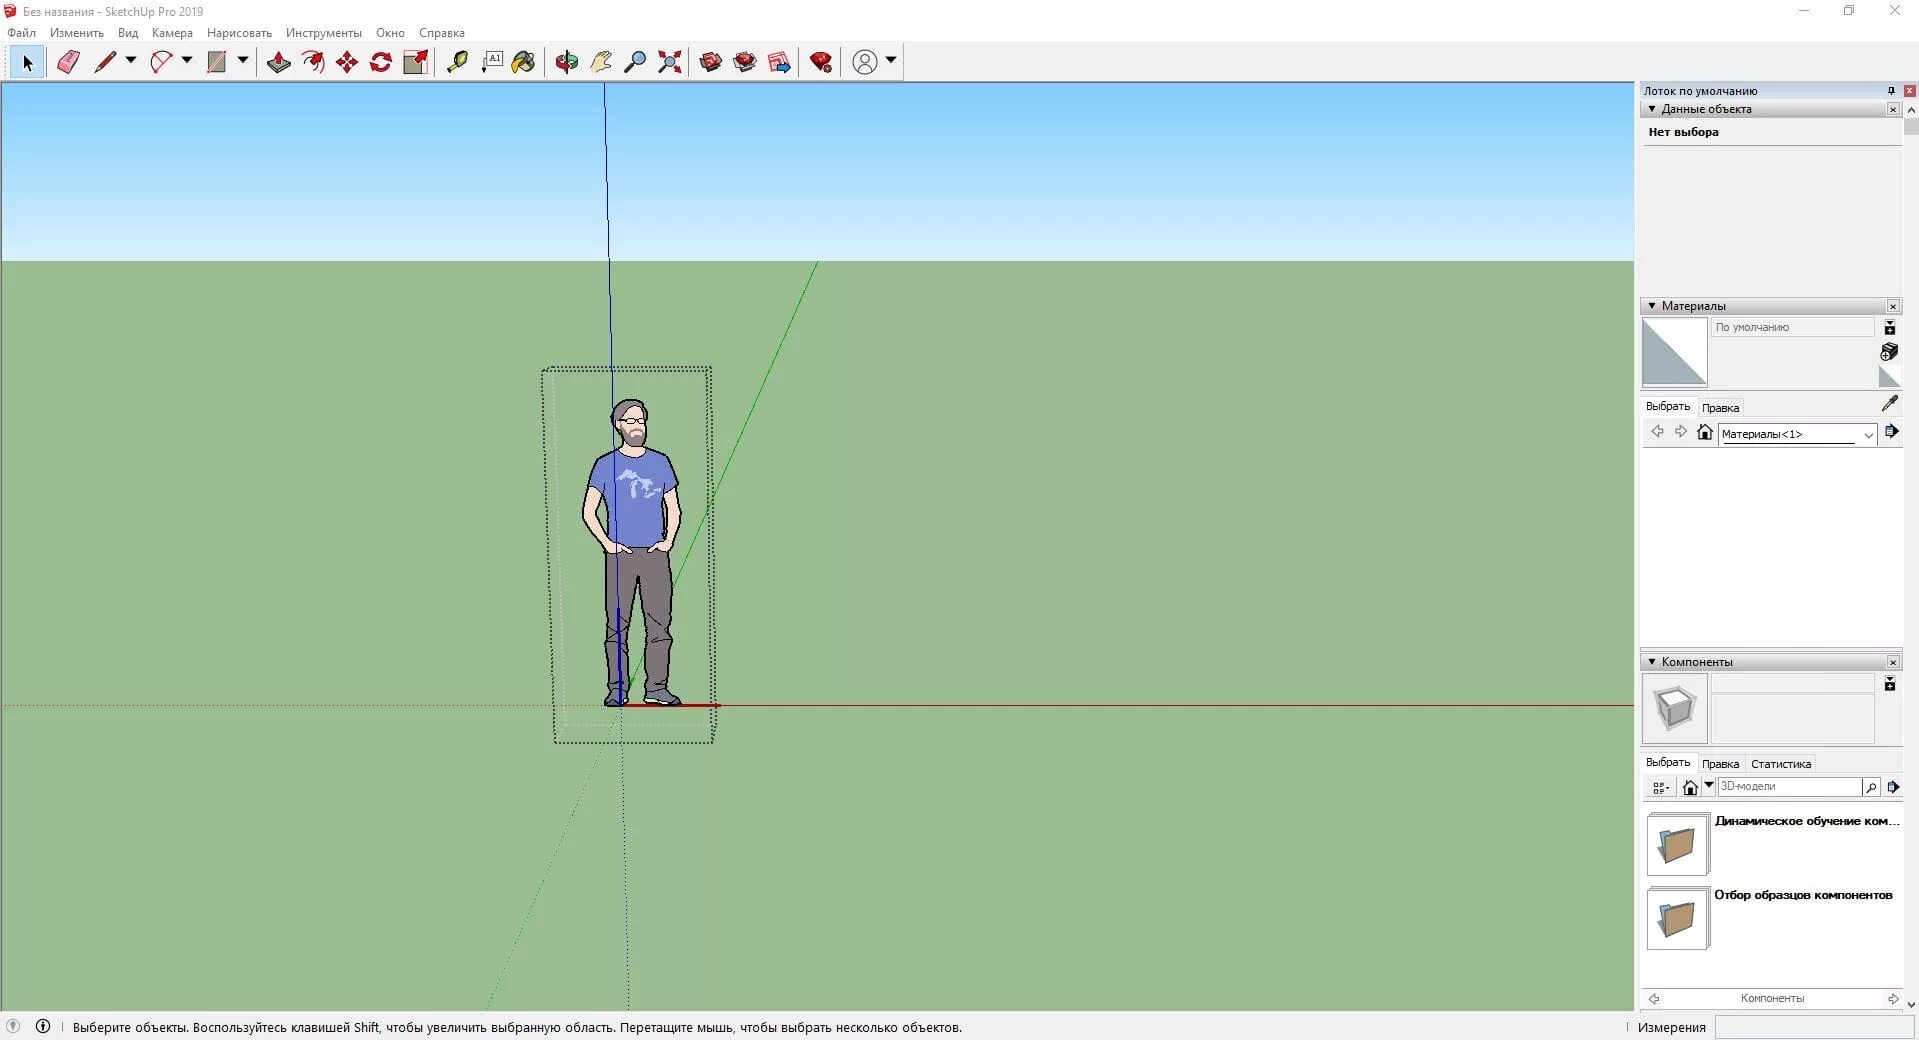This screenshot has width=1919, height=1040.
Task: Switch to materials Правка tab
Action: [x=1720, y=408]
